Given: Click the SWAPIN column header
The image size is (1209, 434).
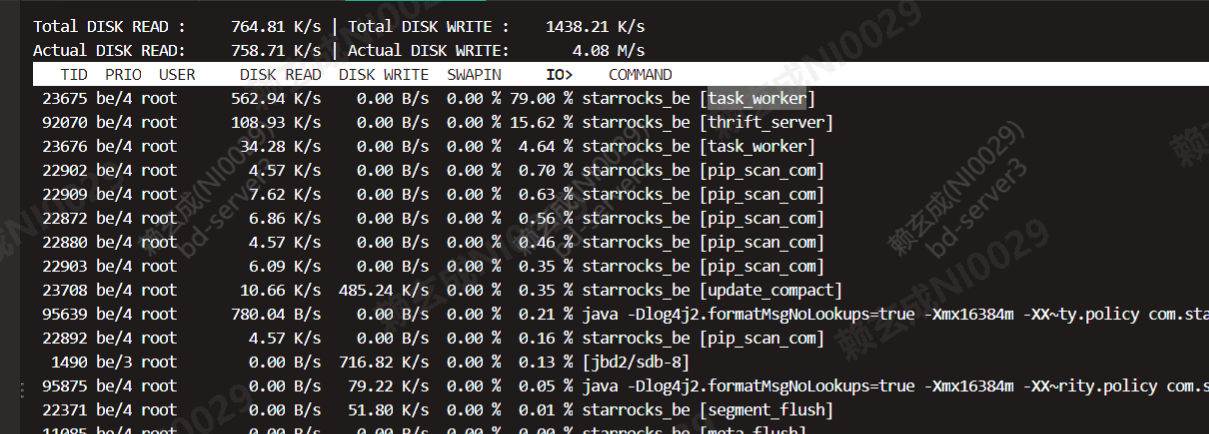Looking at the screenshot, I should click(x=474, y=75).
